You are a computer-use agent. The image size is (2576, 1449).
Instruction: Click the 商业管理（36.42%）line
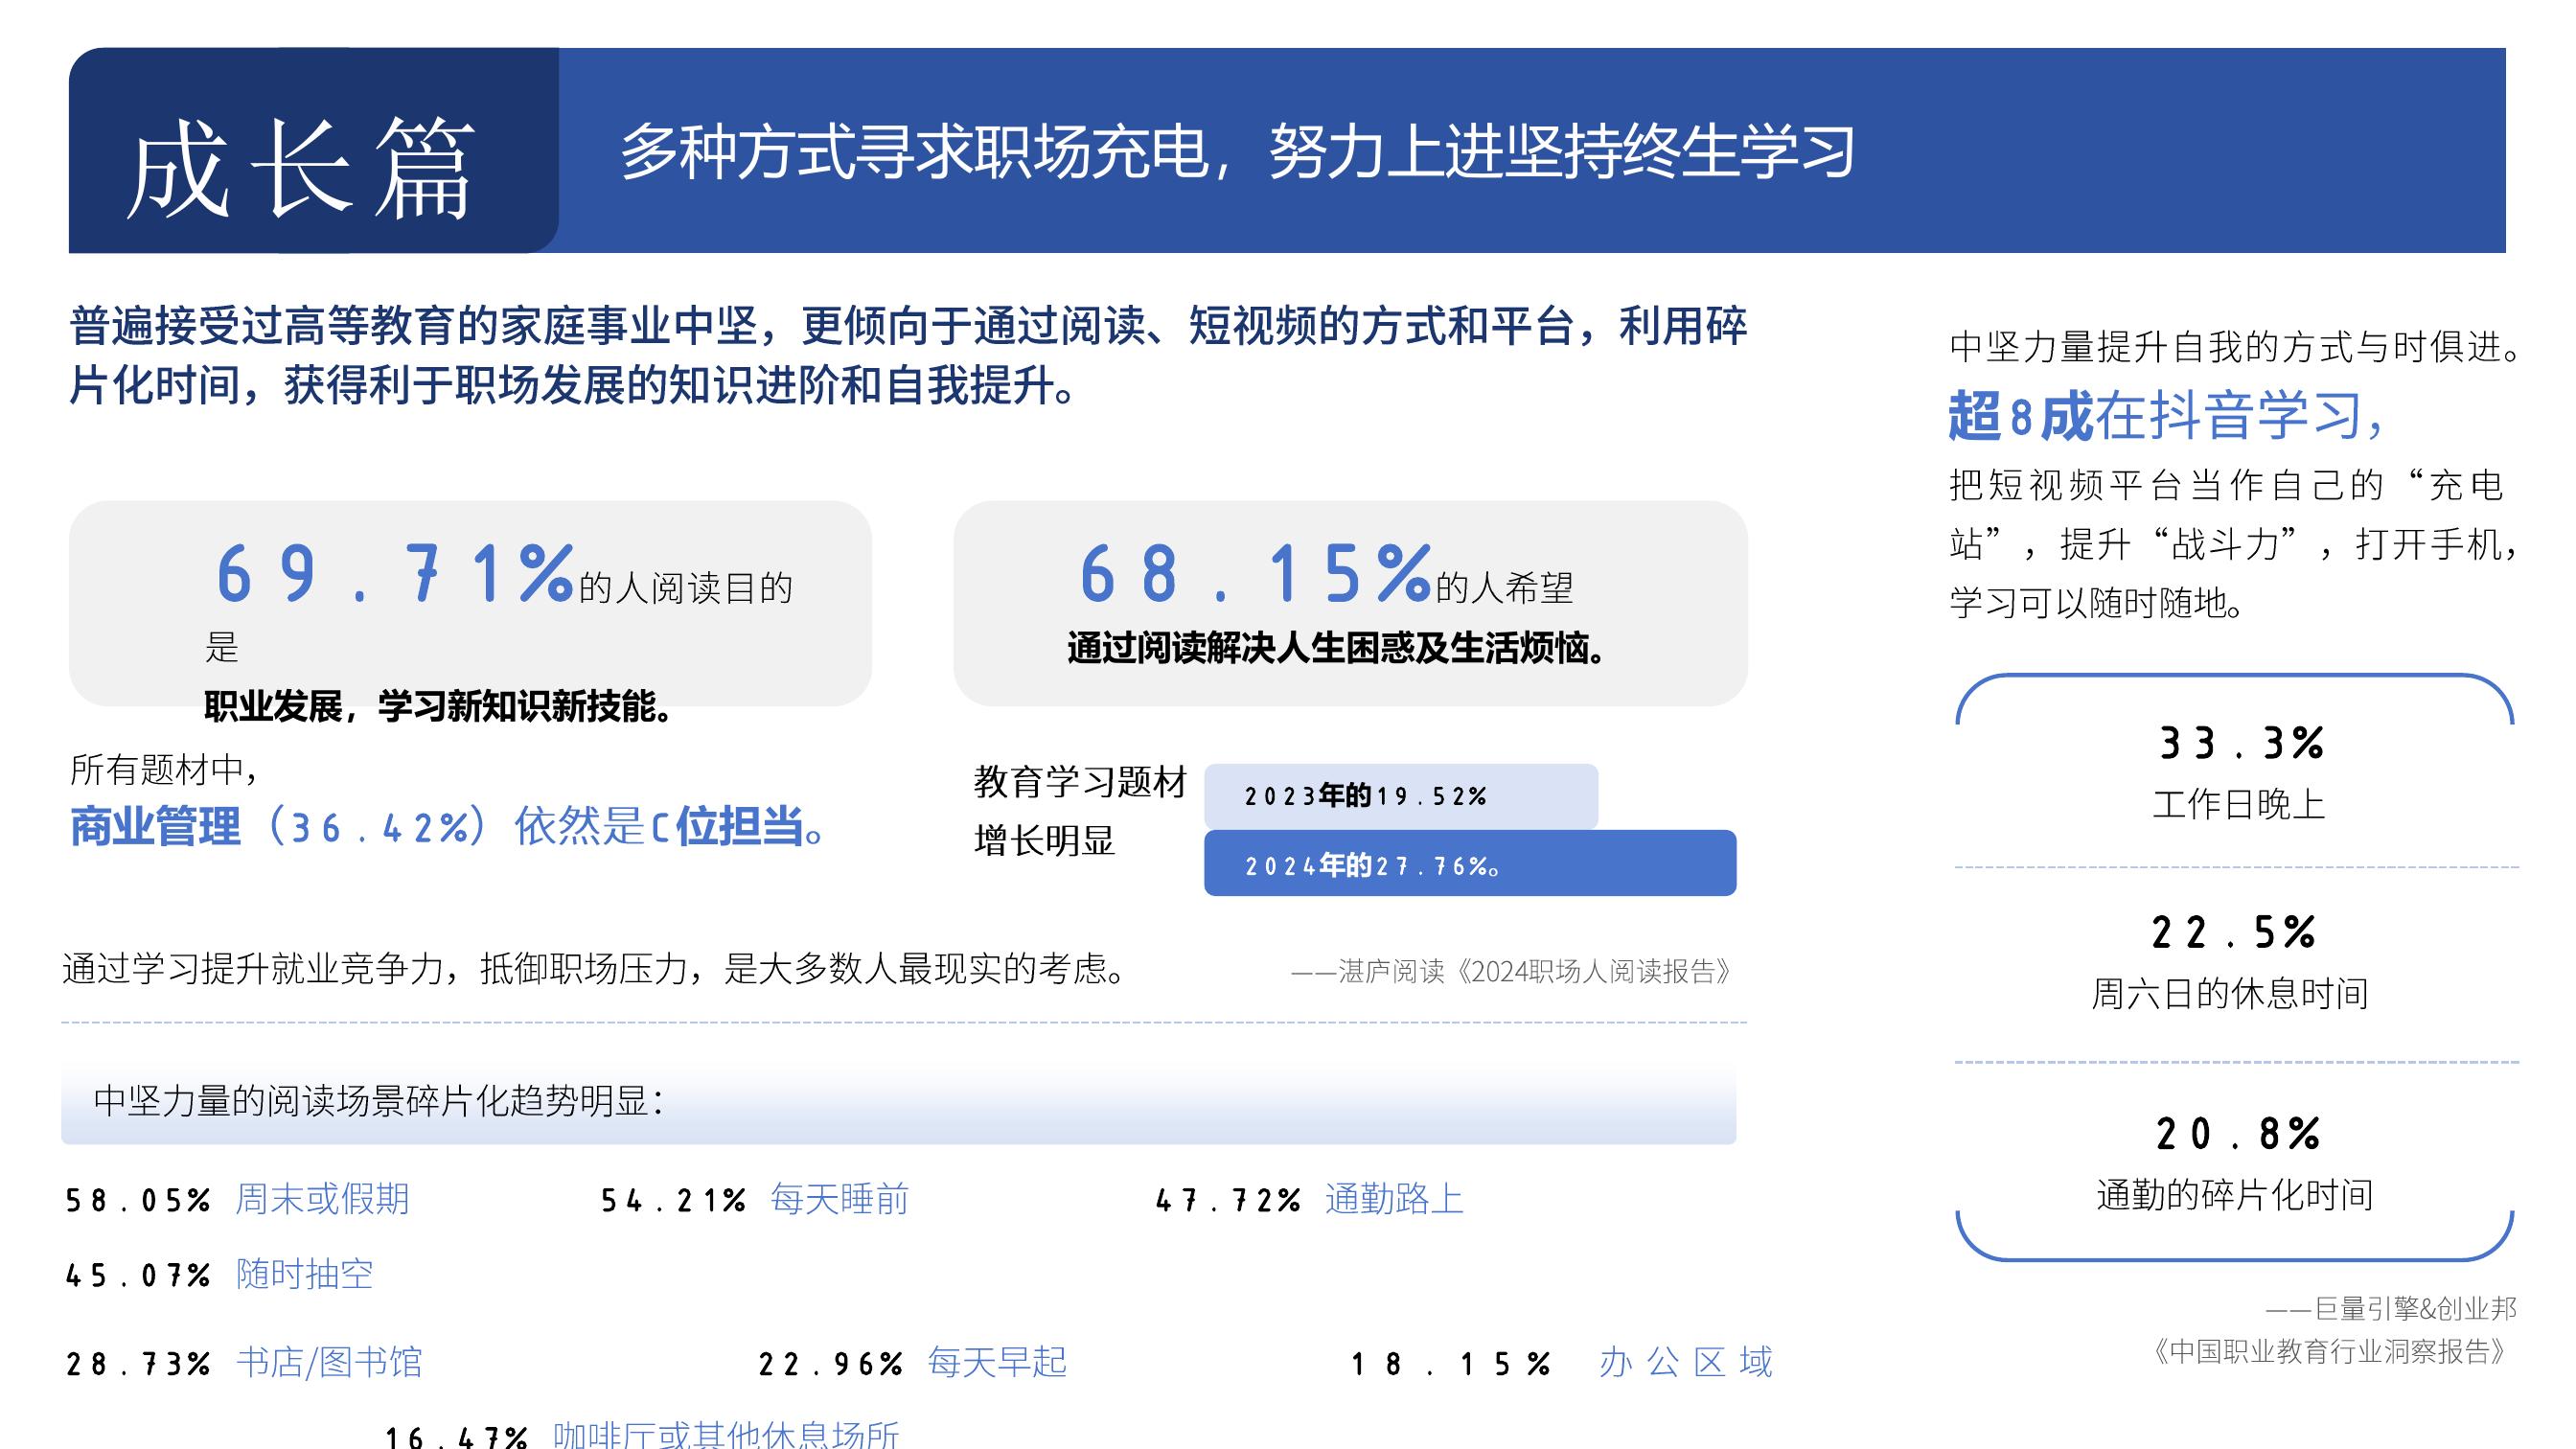tap(449, 827)
